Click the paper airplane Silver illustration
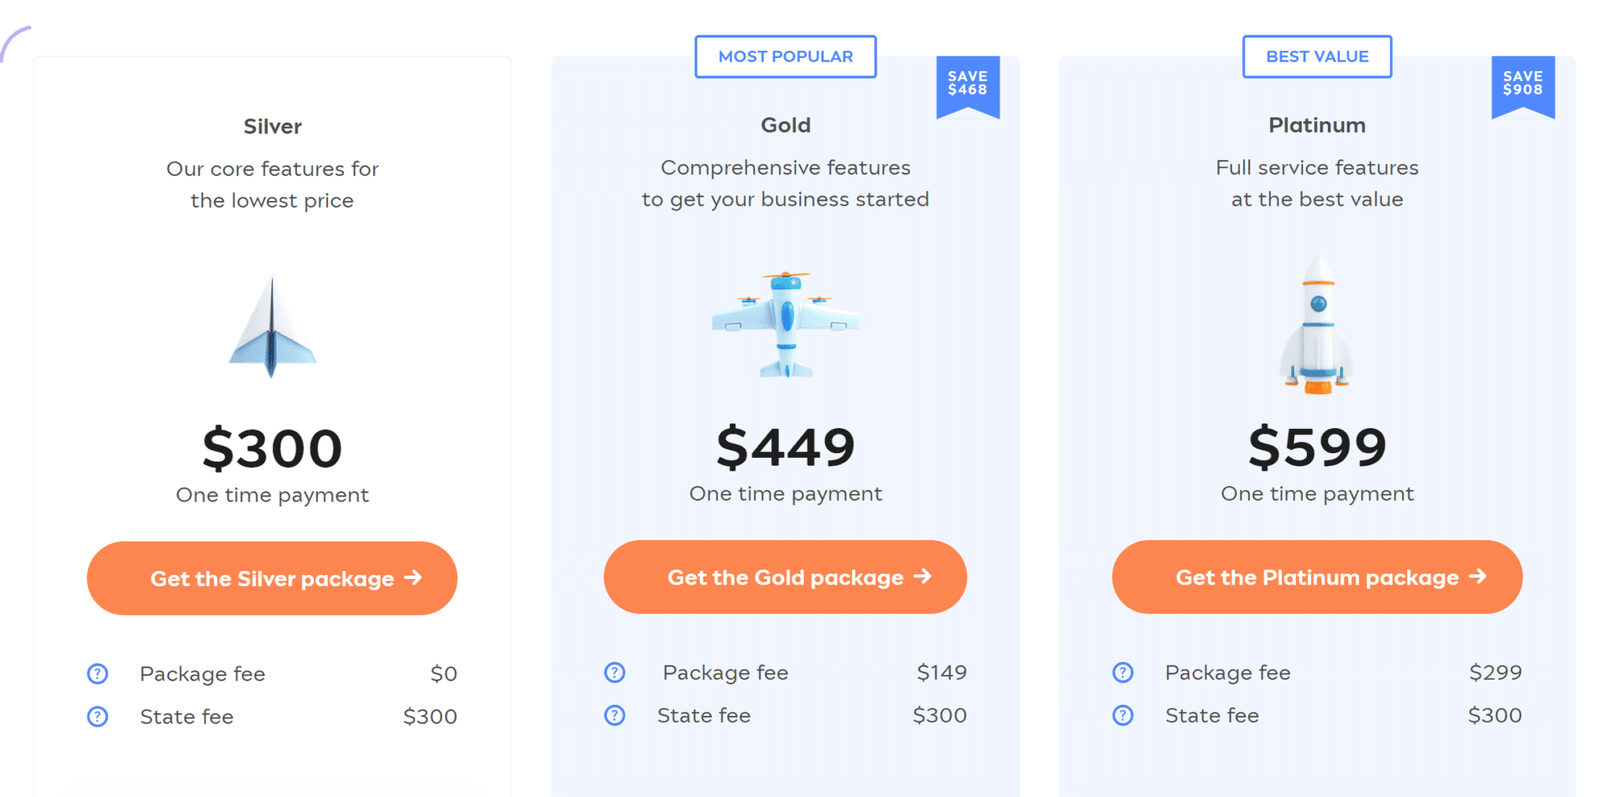This screenshot has height=797, width=1600. tap(272, 327)
